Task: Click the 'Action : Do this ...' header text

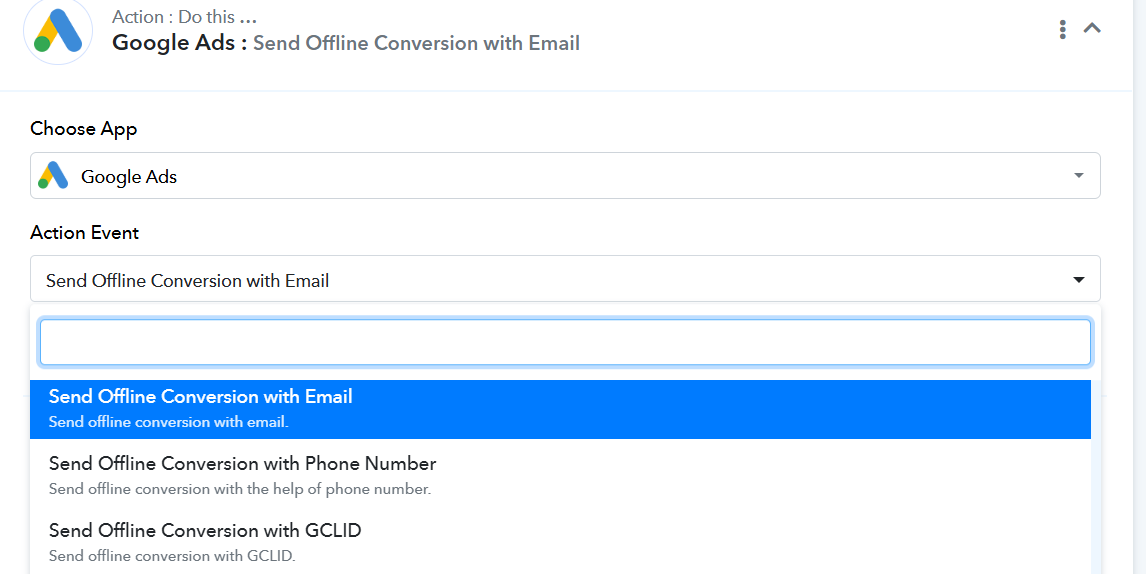Action: tap(184, 16)
